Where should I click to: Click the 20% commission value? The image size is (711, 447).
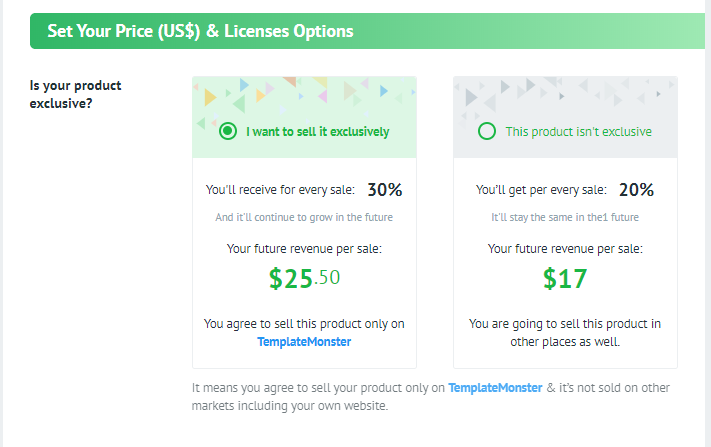tap(636, 190)
